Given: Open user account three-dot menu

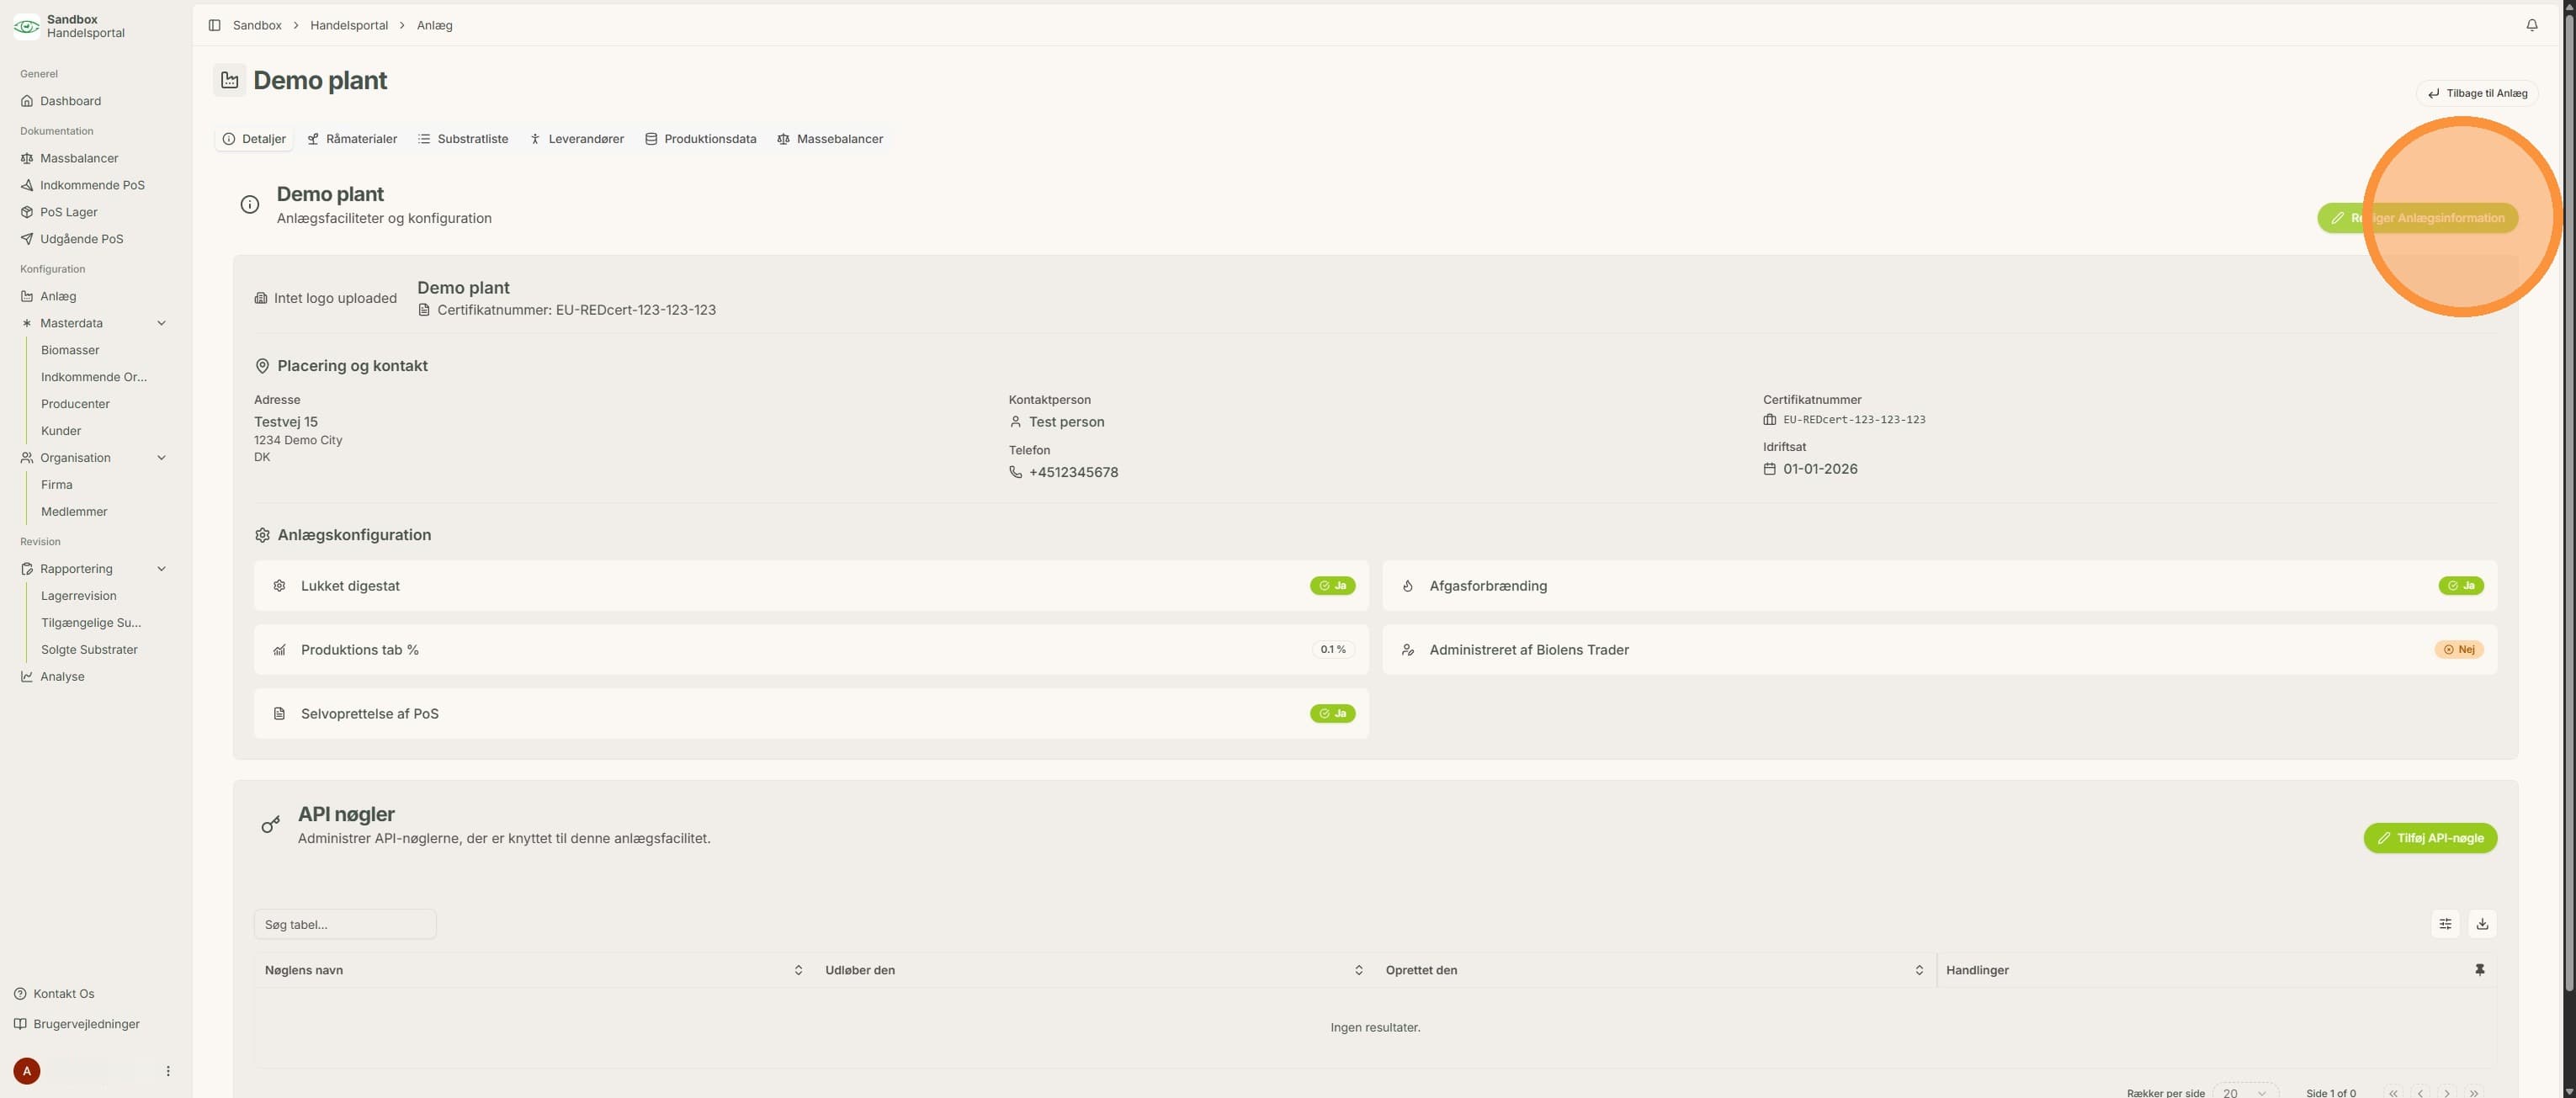Looking at the screenshot, I should click(x=168, y=1071).
